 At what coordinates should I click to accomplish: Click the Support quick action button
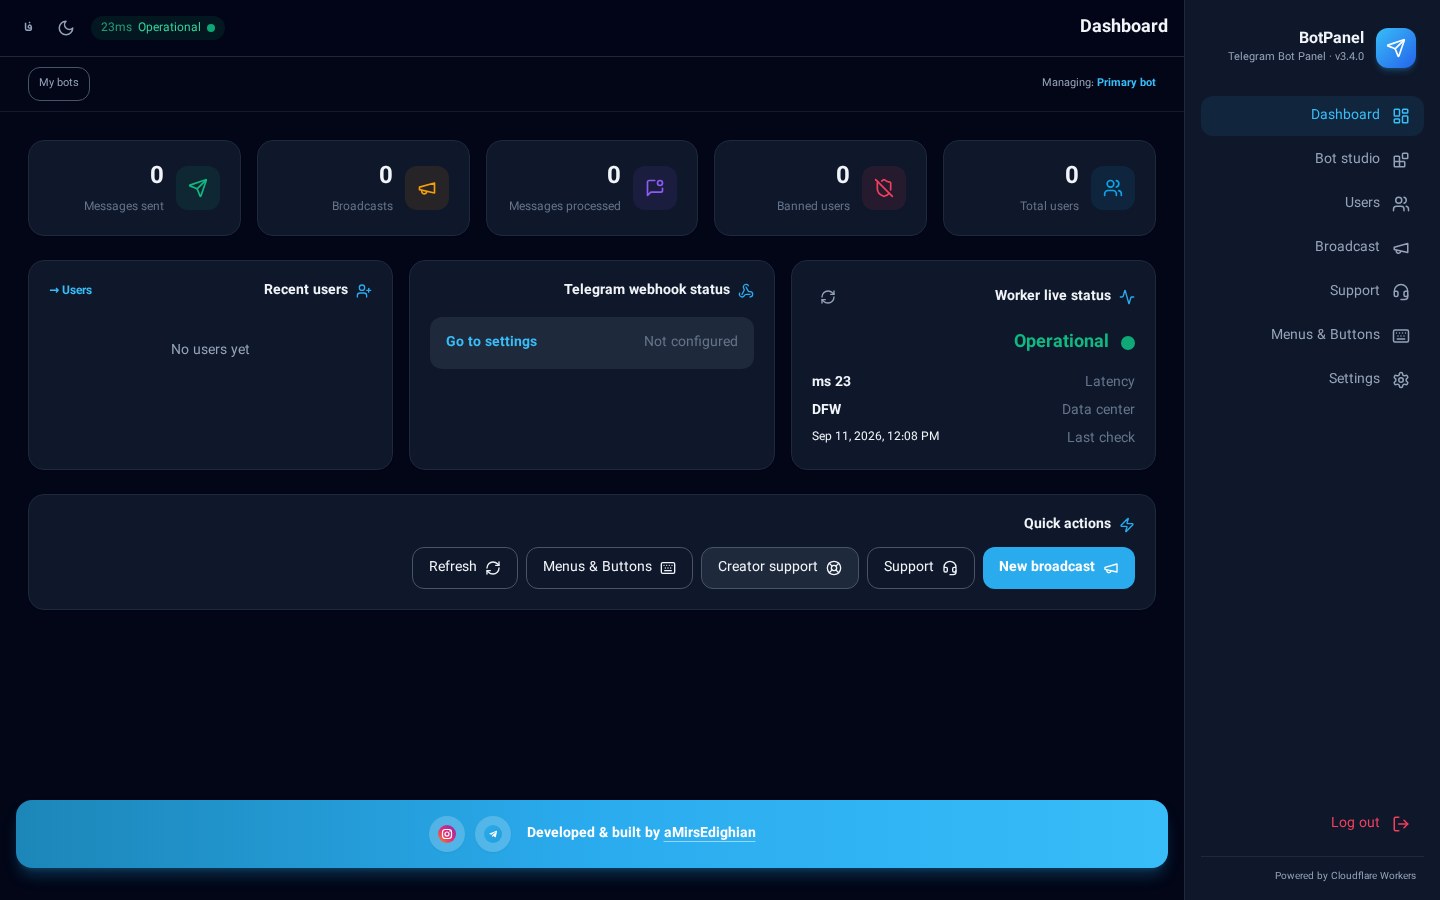pyautogui.click(x=921, y=568)
